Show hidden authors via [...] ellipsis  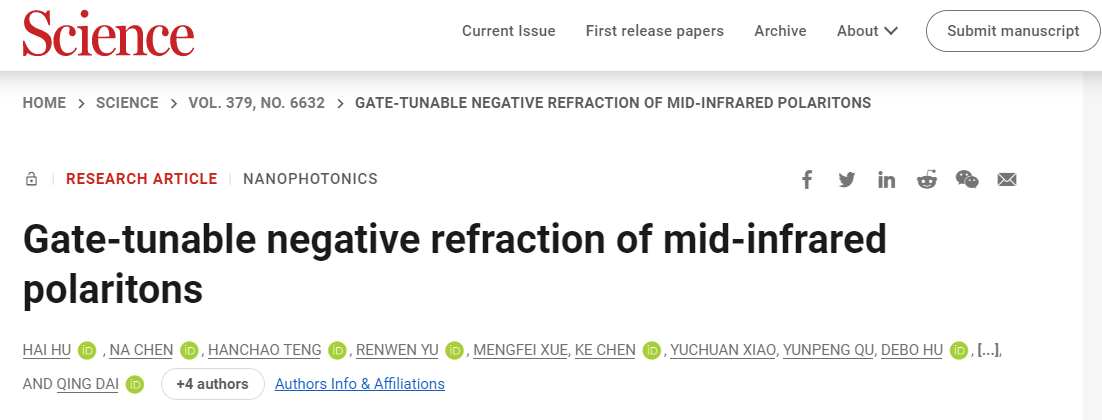988,350
